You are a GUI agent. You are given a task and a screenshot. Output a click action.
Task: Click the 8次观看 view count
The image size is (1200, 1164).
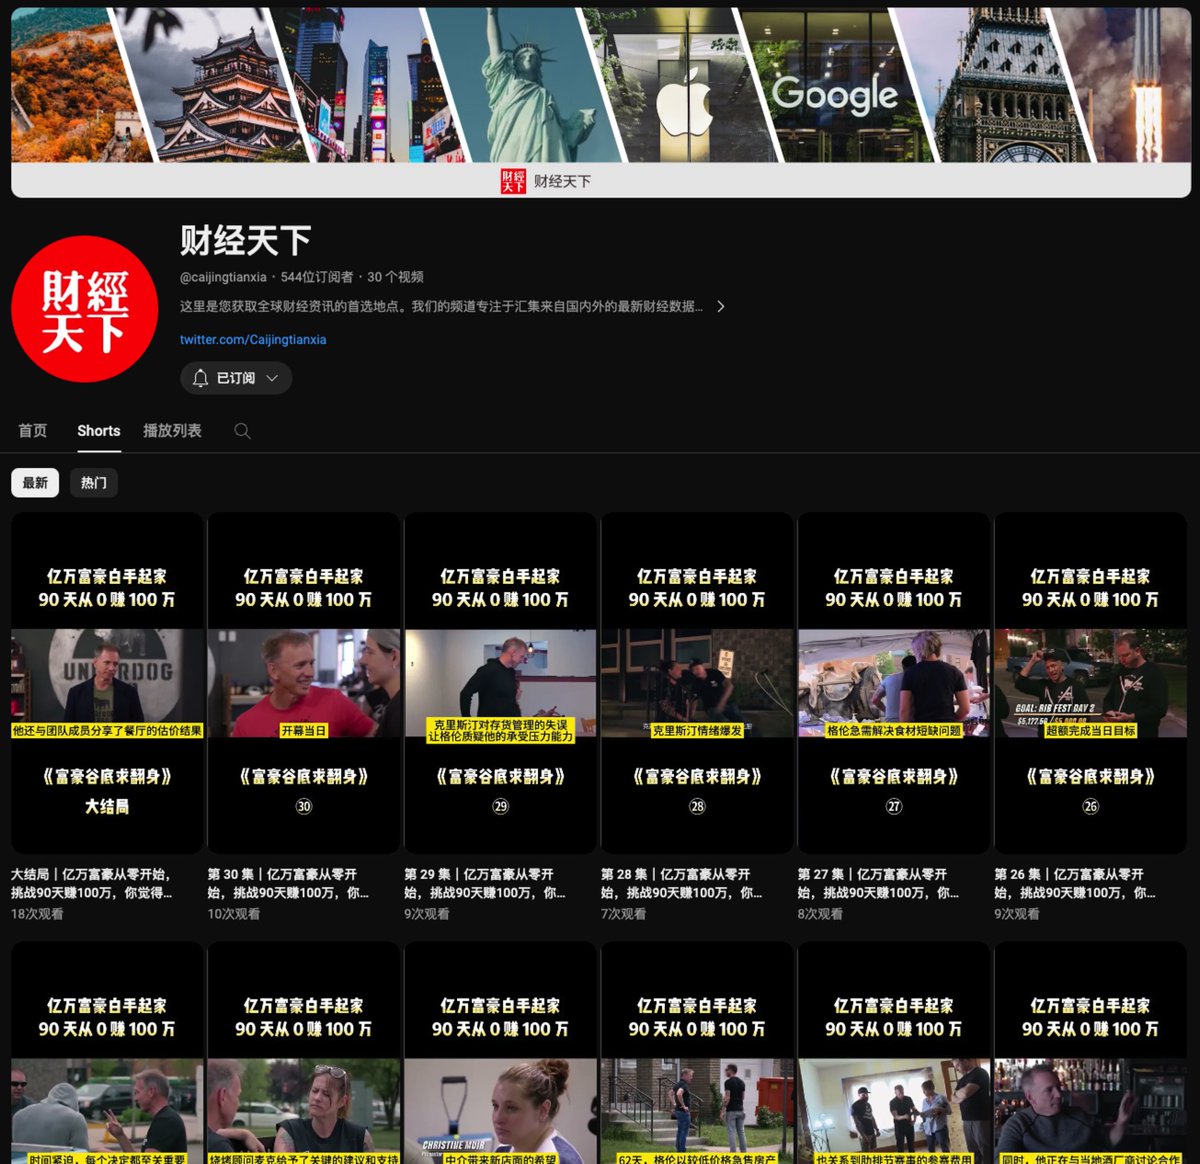click(x=820, y=914)
